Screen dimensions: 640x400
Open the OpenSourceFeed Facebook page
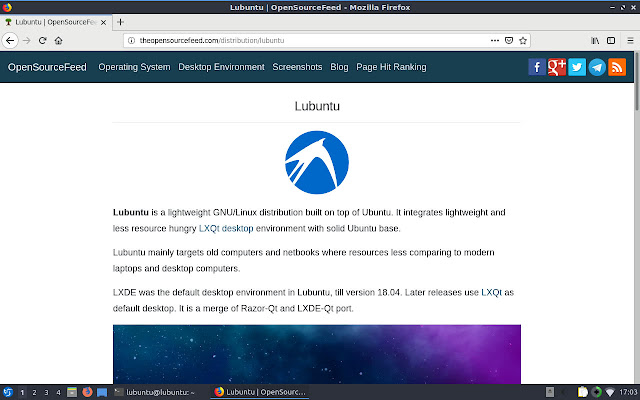(x=537, y=67)
